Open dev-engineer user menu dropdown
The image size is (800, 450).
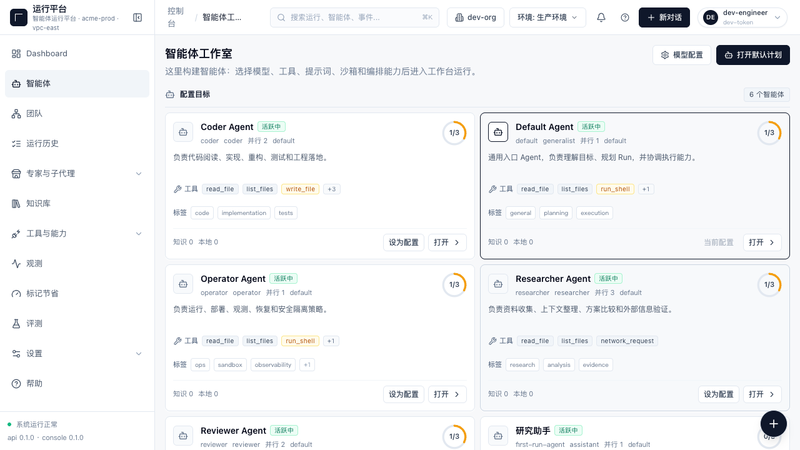(742, 17)
